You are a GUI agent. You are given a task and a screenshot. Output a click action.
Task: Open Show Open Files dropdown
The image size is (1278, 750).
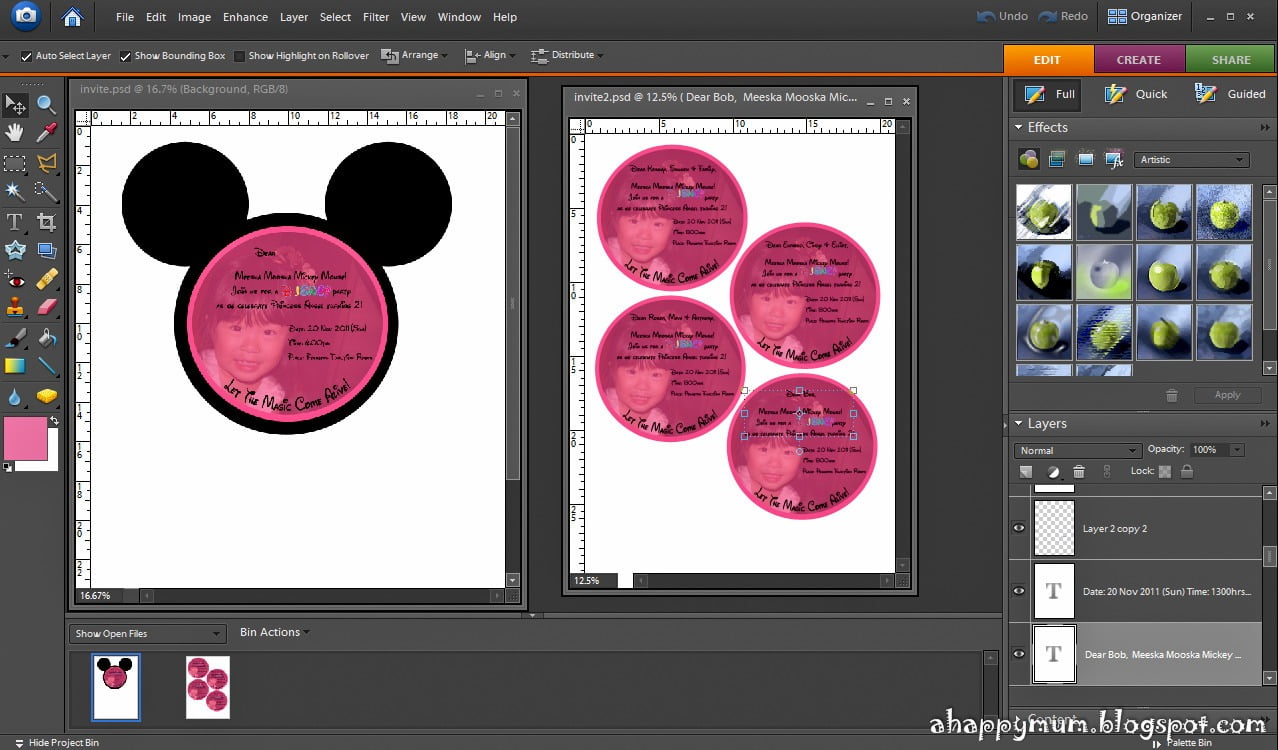(147, 633)
